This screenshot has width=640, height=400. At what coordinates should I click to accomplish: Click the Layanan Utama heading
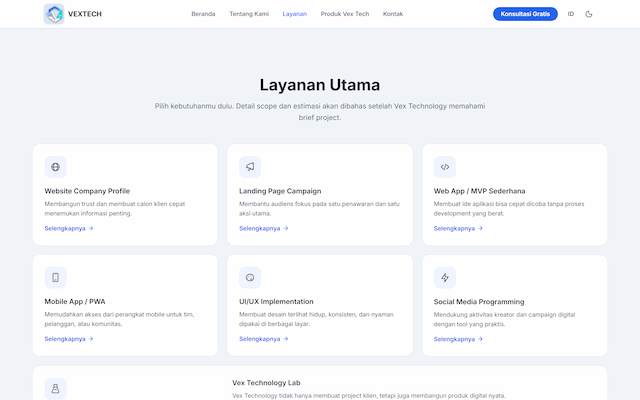[x=320, y=85]
